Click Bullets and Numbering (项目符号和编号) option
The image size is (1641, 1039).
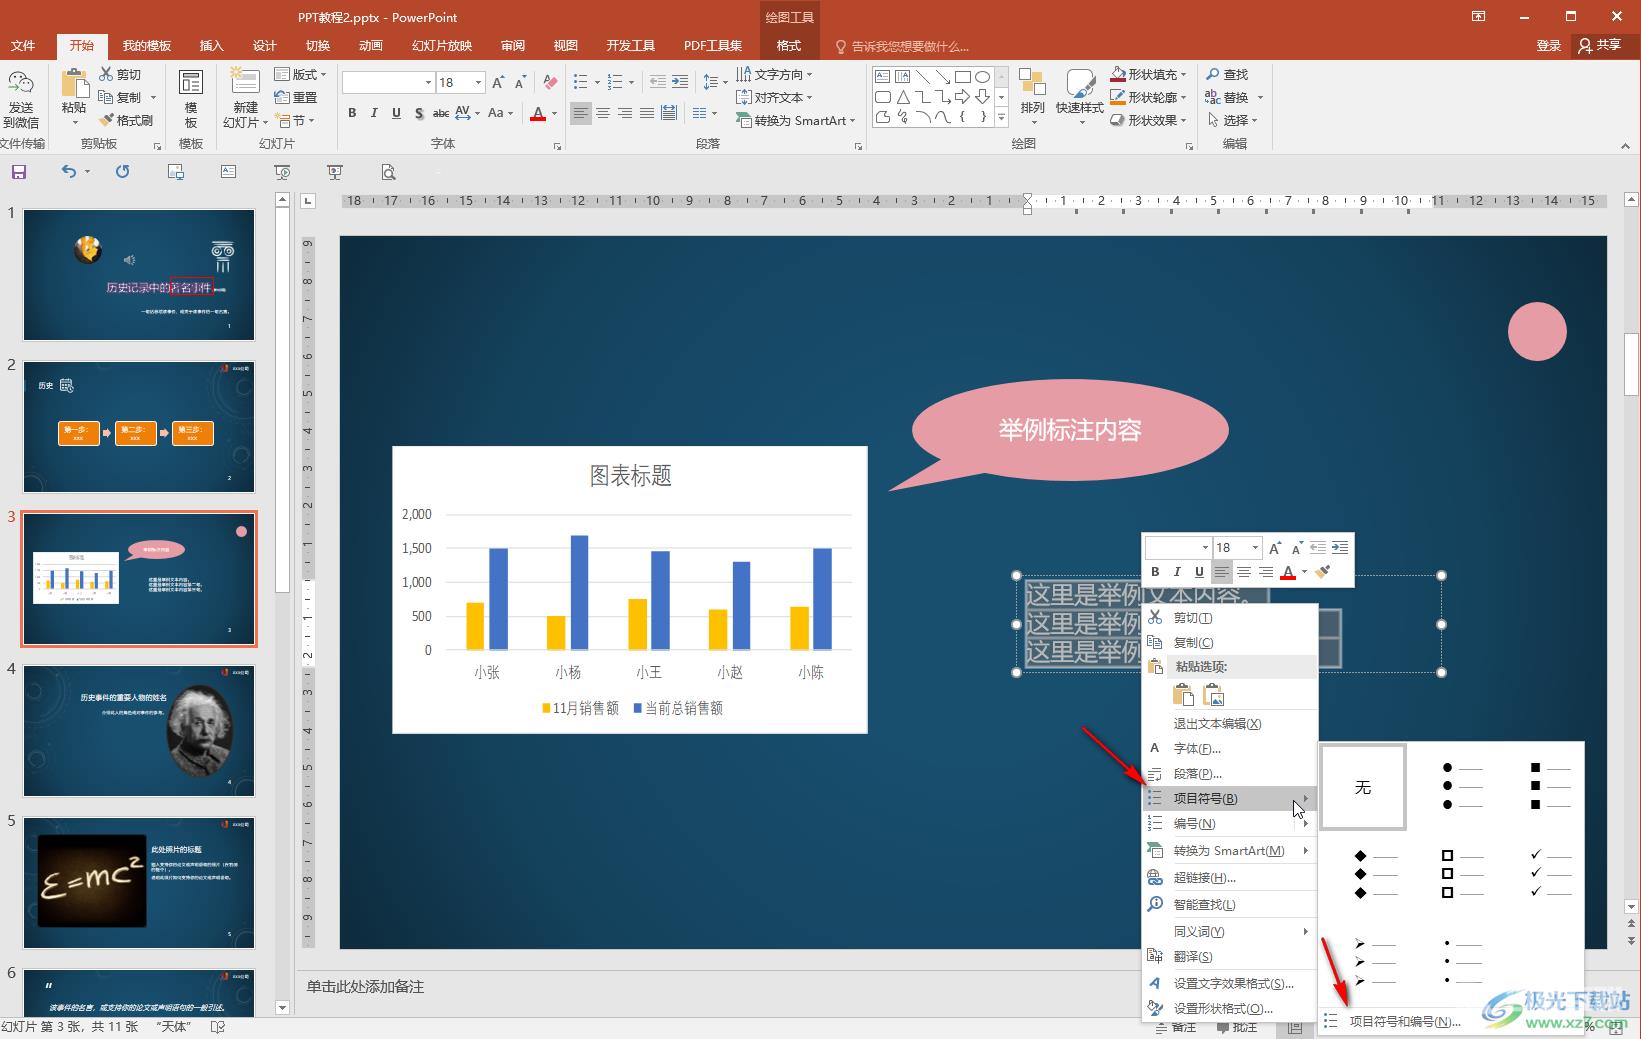coord(1405,1021)
